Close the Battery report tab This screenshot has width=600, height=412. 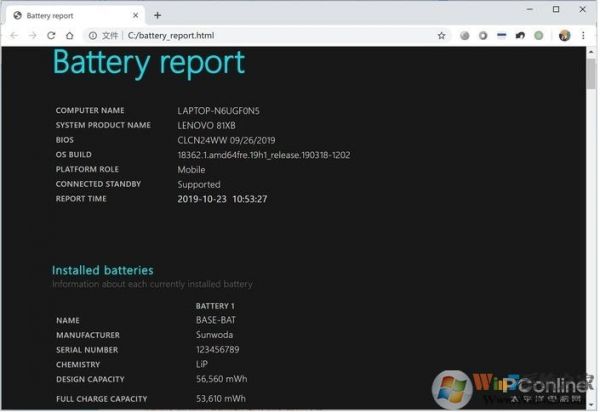click(135, 15)
